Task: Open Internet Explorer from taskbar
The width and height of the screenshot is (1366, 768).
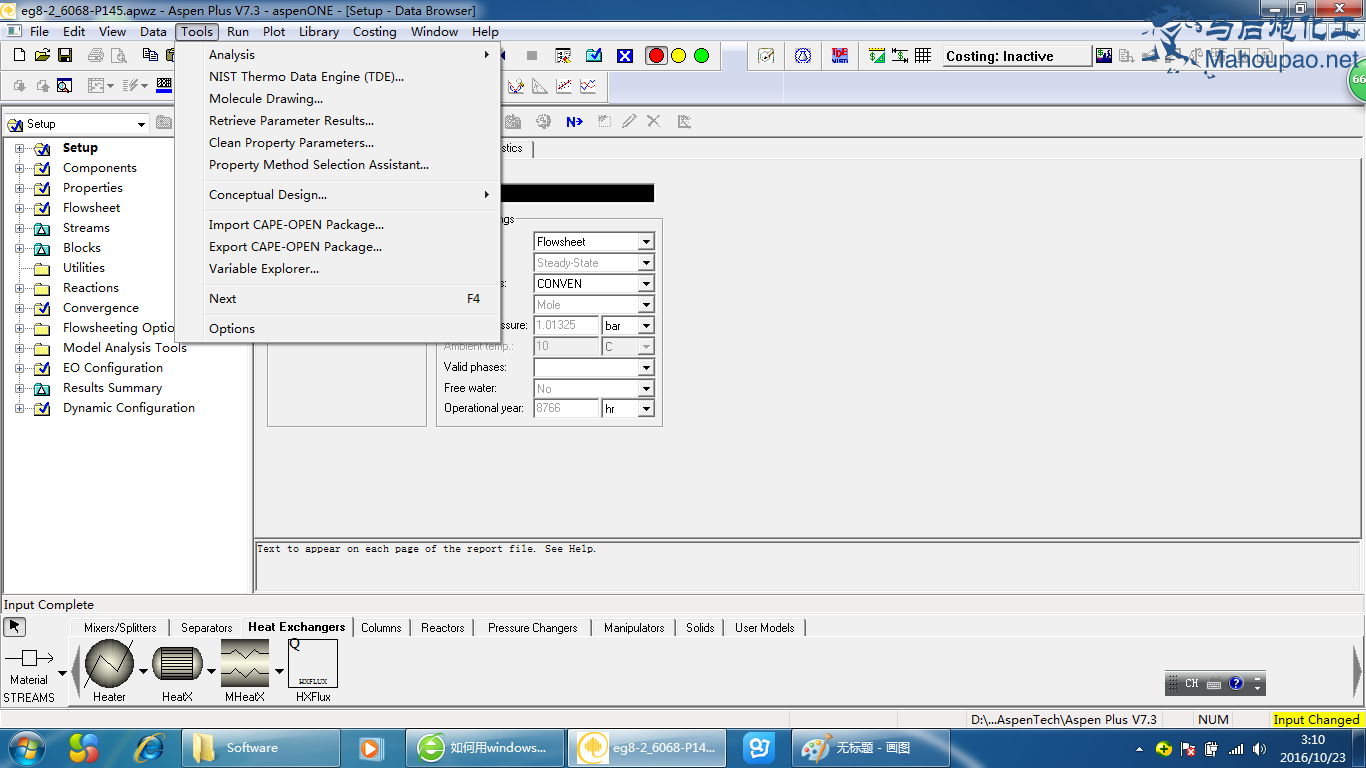Action: 149,748
